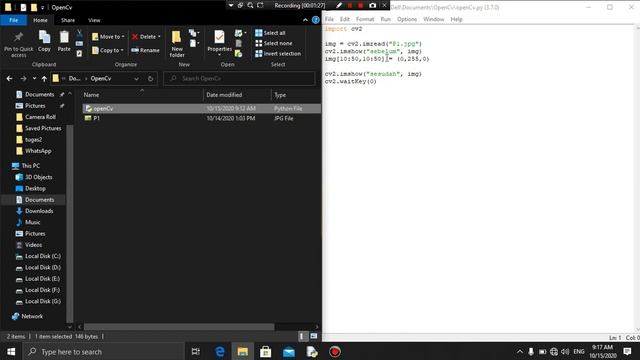Click the Windows Start button
Image resolution: width=640 pixels, height=360 pixels.
click(11, 351)
